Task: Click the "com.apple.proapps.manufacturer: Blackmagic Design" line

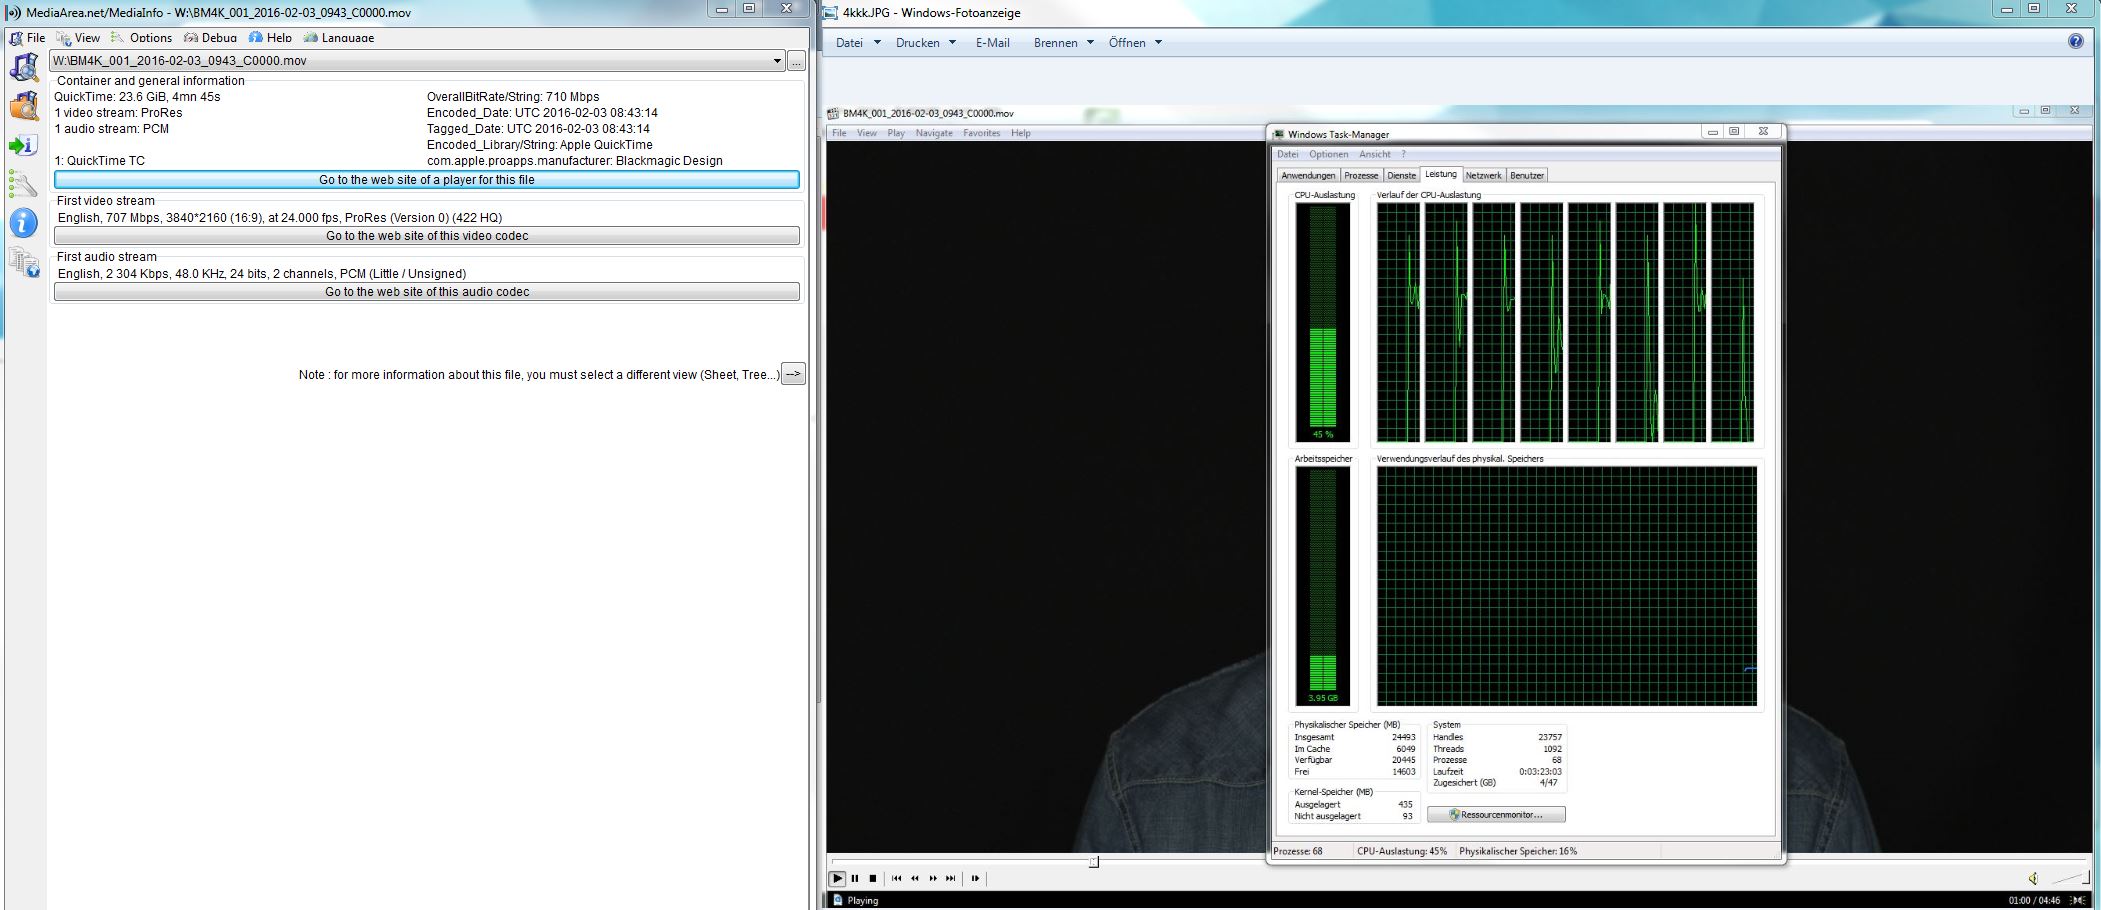Action: tap(575, 161)
